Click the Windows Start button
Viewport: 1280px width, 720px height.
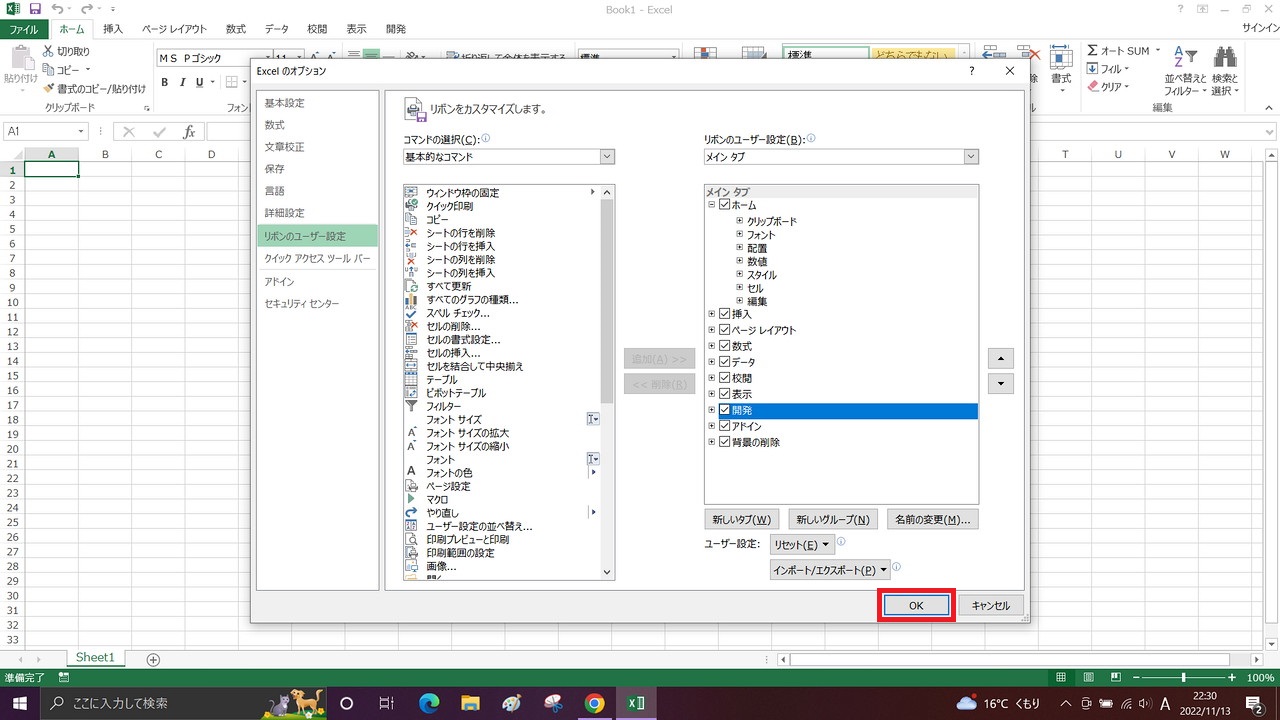pyautogui.click(x=19, y=703)
